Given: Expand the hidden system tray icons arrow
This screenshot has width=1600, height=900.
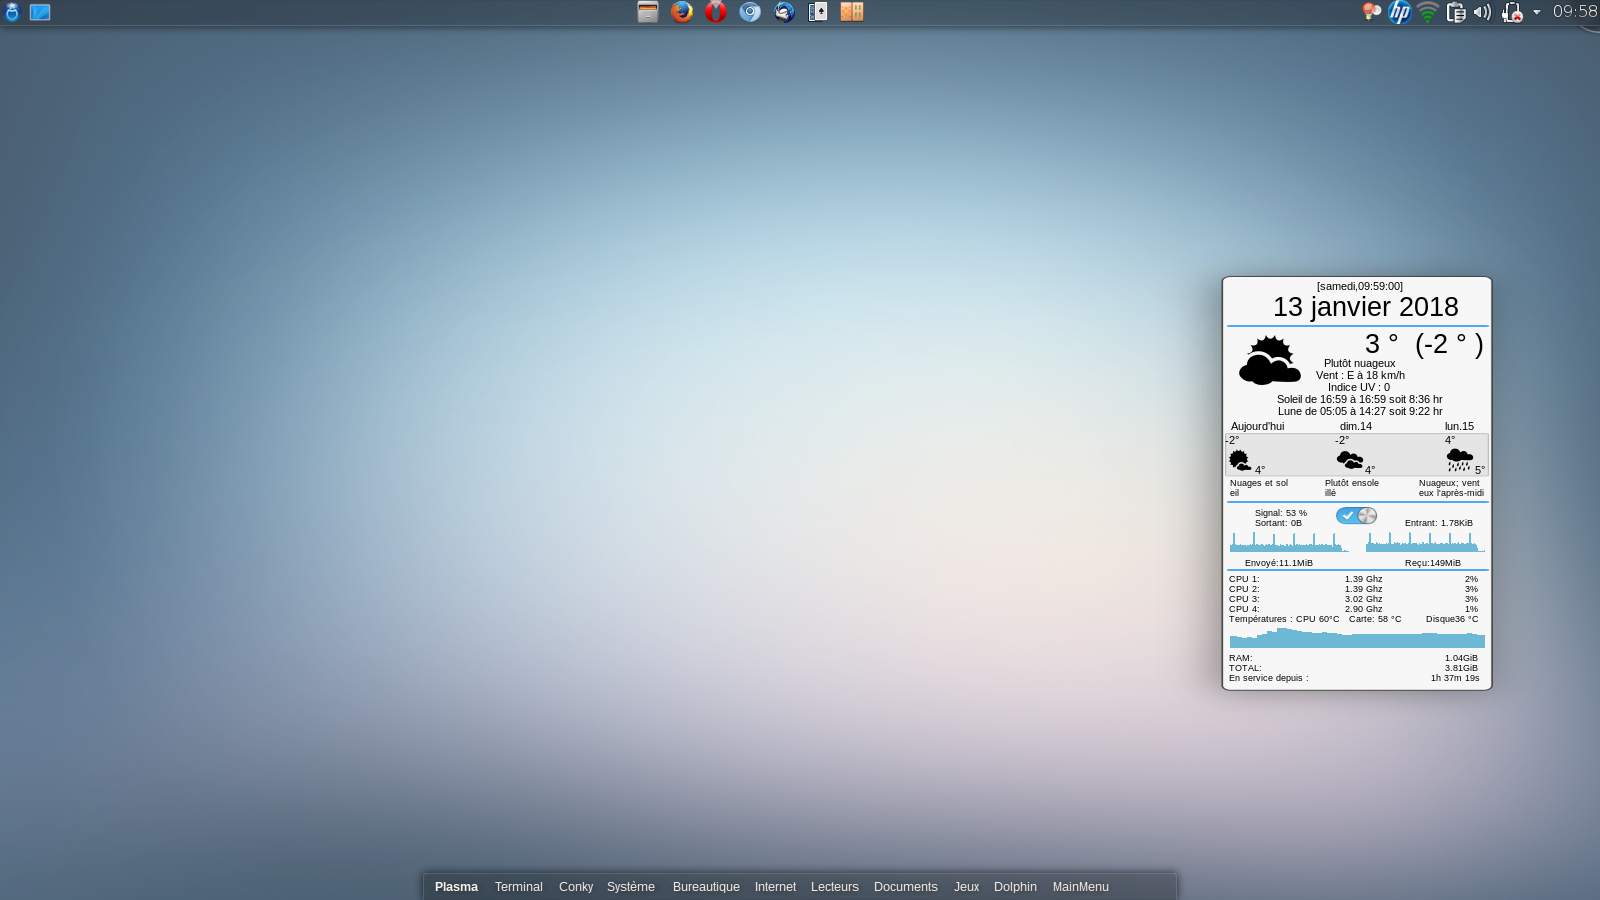Looking at the screenshot, I should point(1537,12).
